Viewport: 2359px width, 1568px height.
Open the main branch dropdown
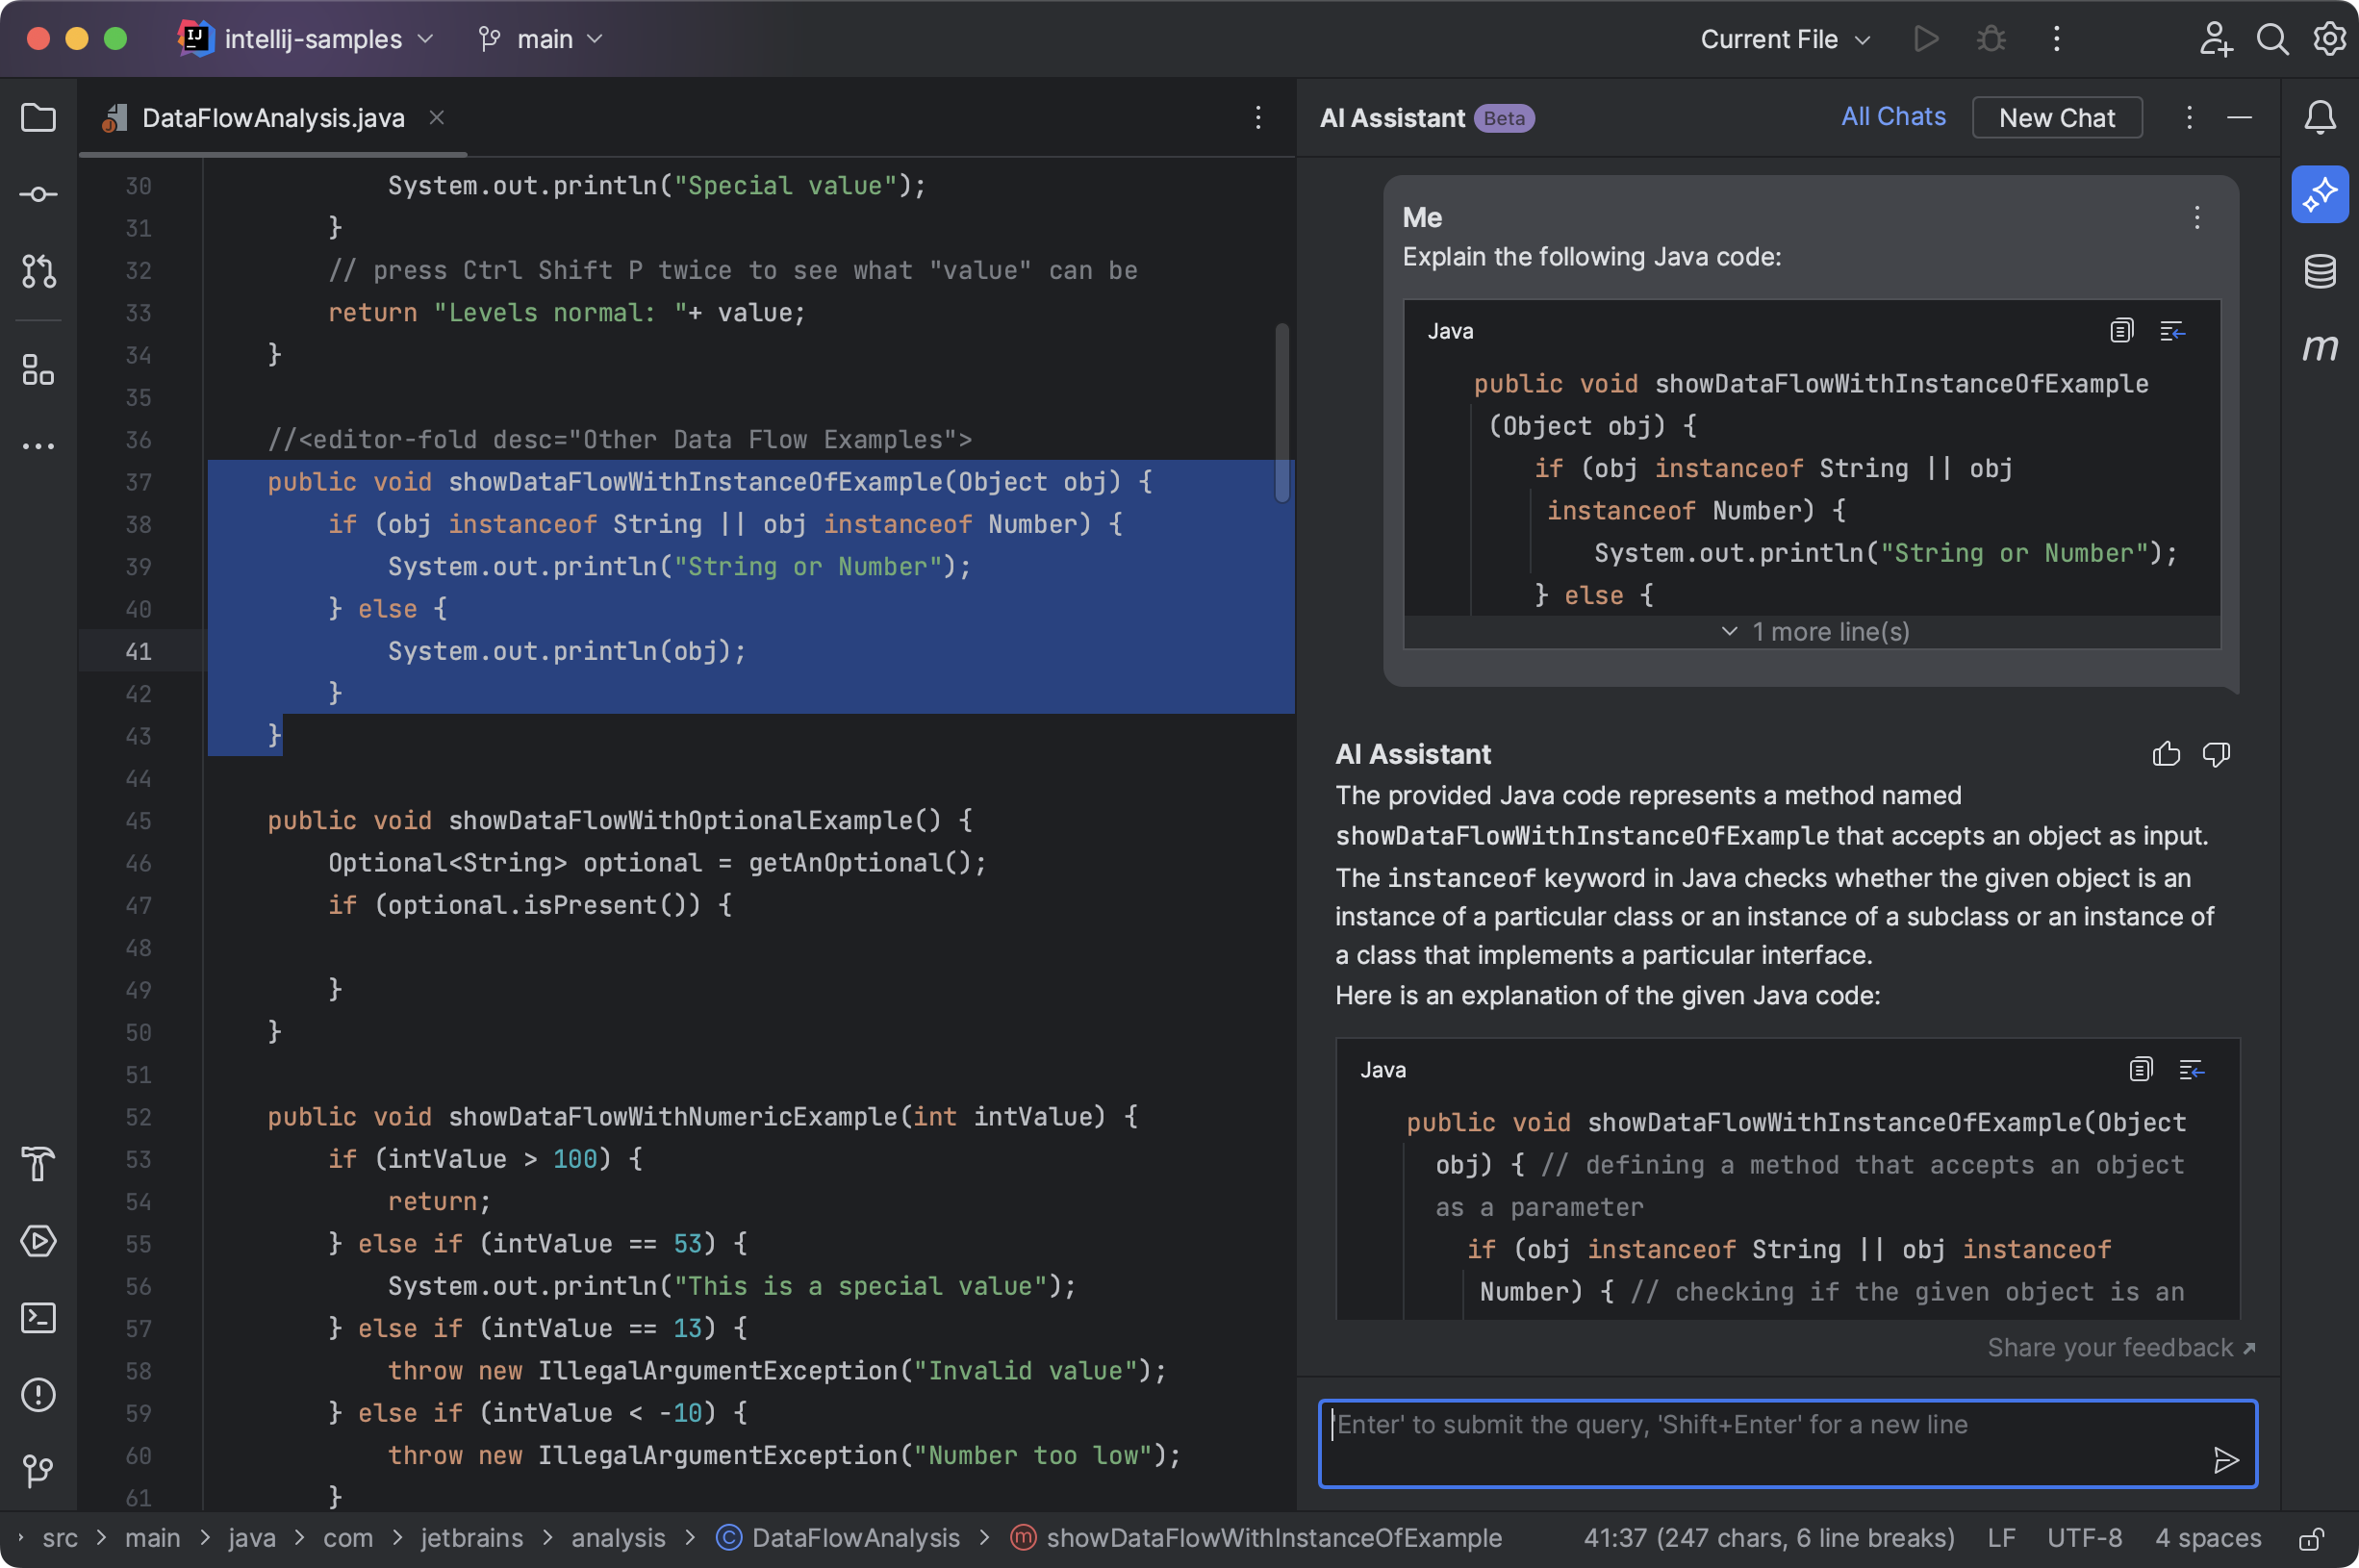pyautogui.click(x=540, y=39)
